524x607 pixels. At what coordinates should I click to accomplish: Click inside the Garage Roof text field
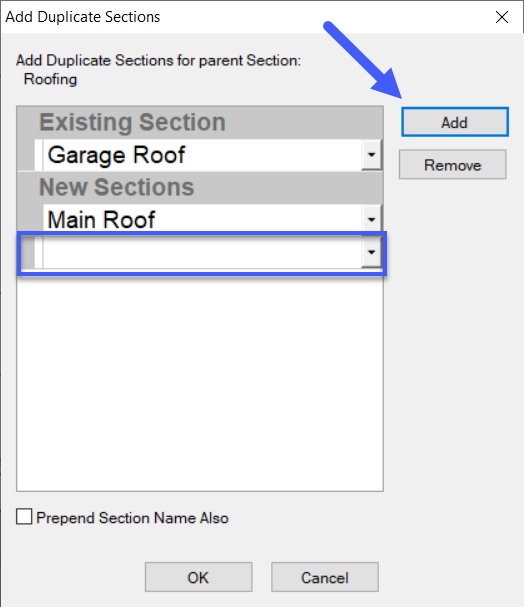tap(202, 155)
